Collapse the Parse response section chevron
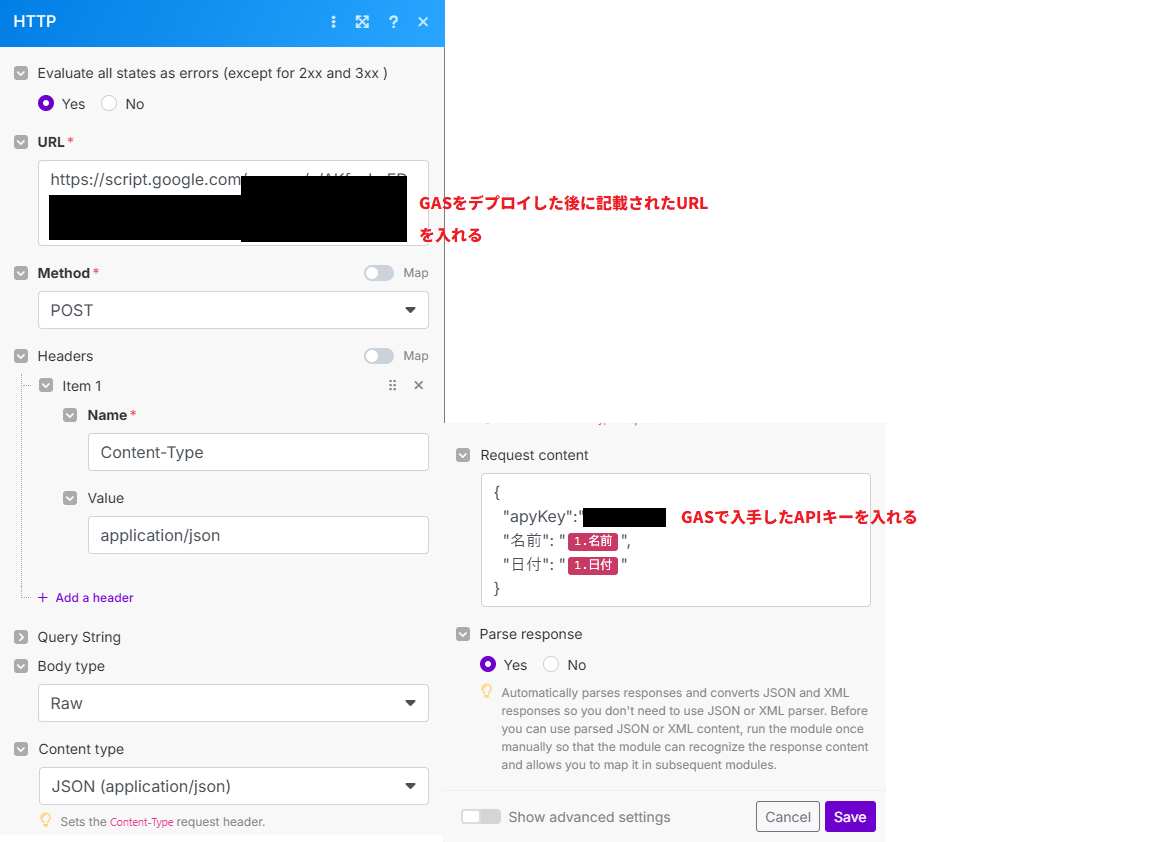 (x=463, y=634)
